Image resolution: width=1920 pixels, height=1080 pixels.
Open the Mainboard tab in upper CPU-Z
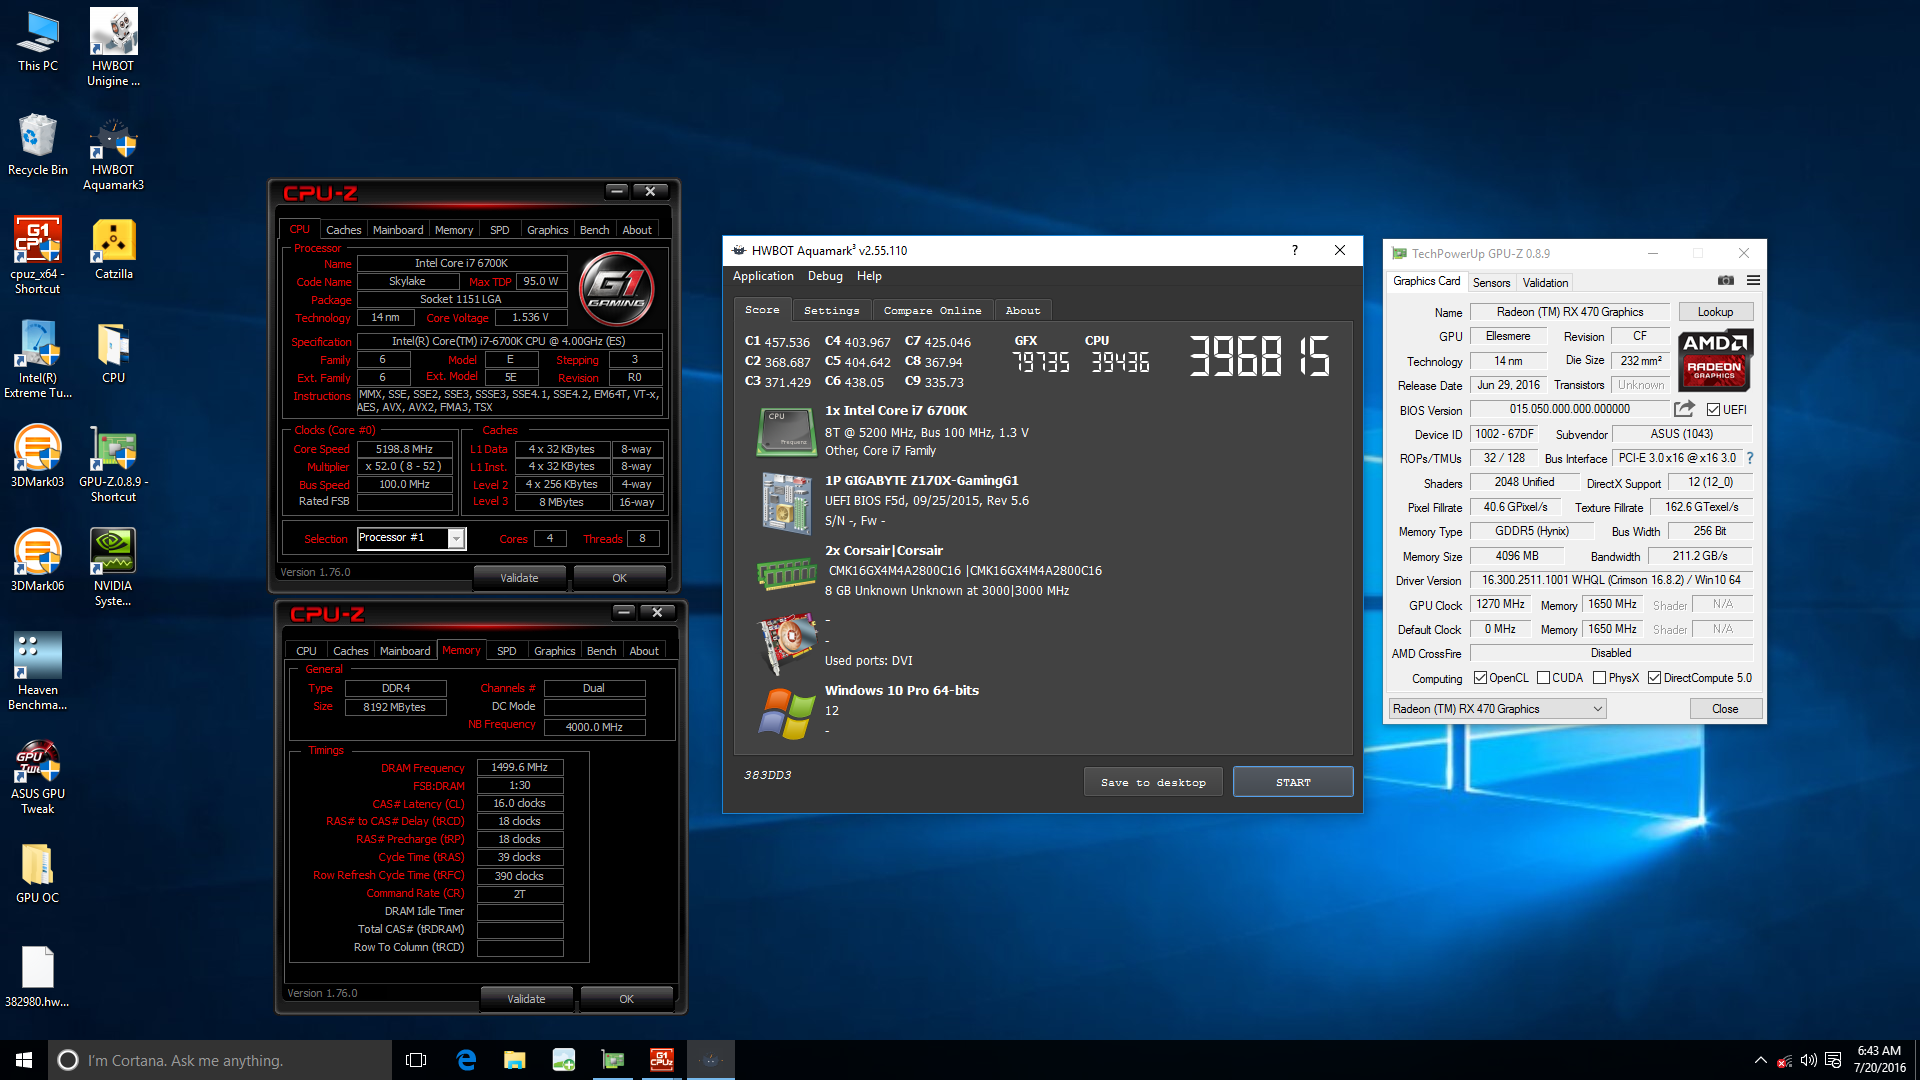point(398,230)
